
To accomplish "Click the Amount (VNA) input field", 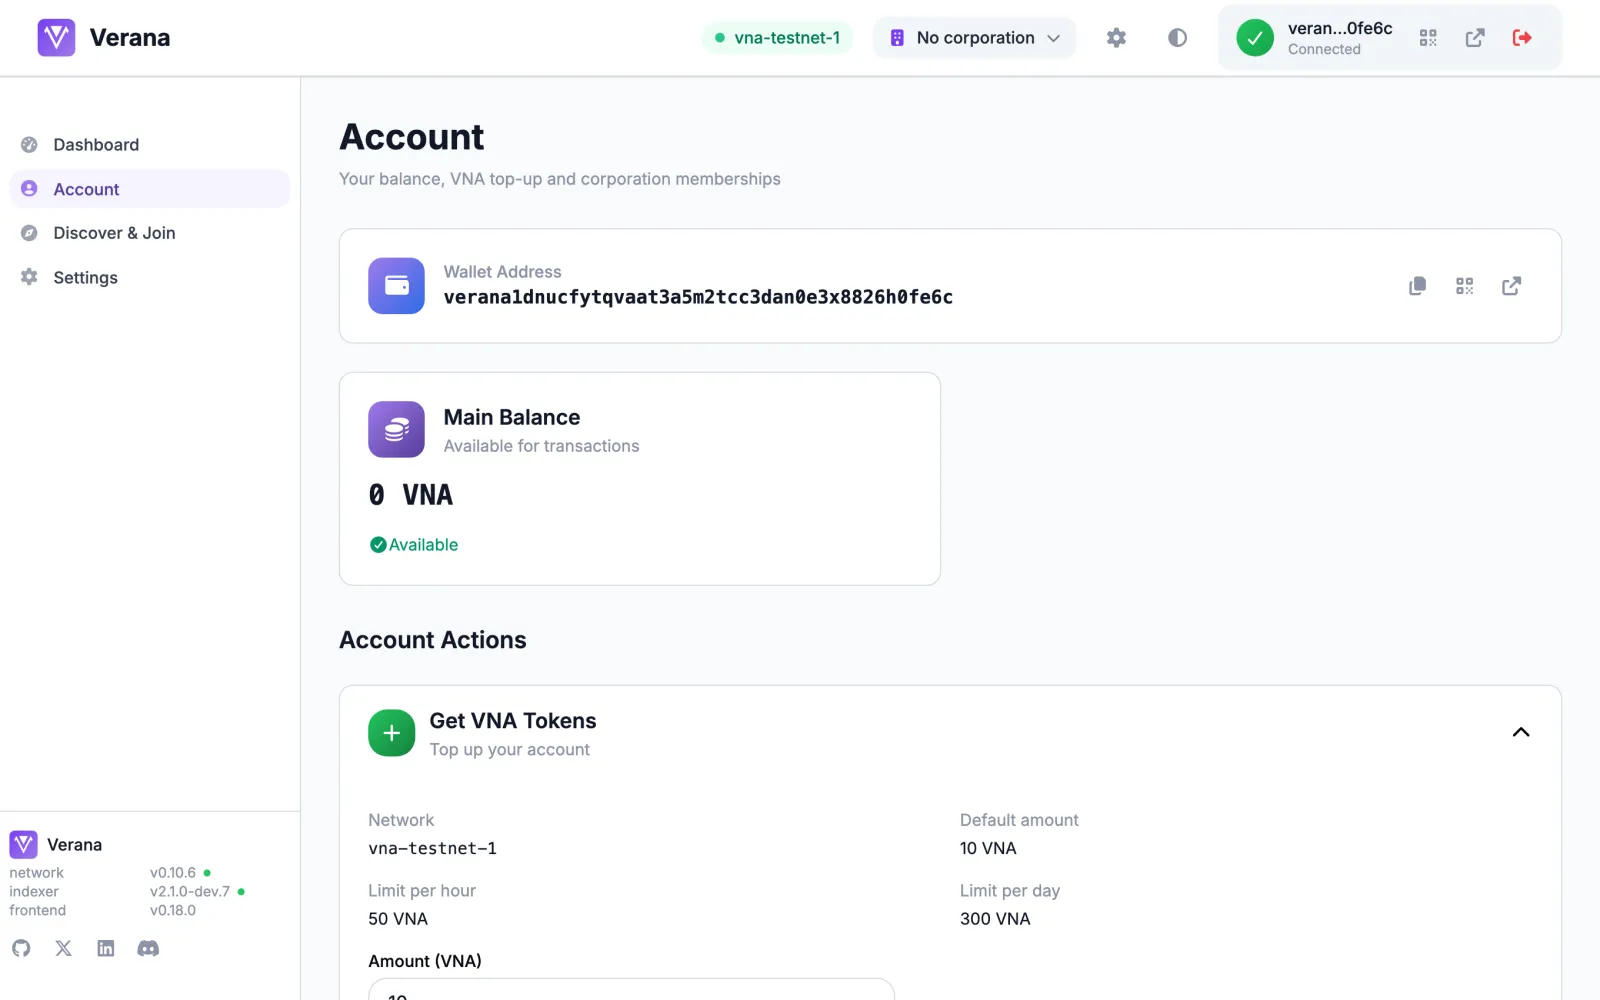I will coord(631,989).
